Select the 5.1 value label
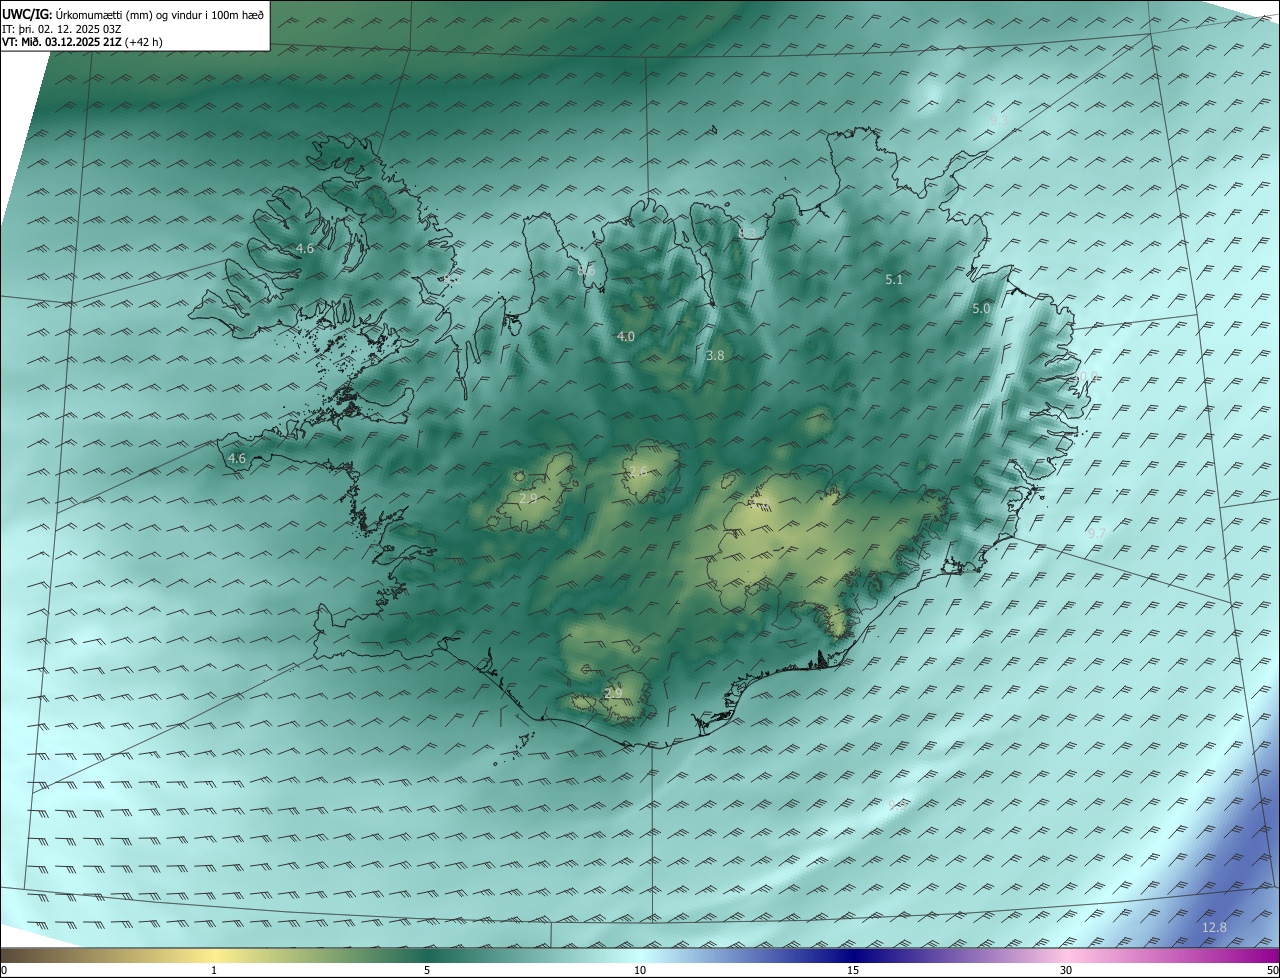Viewport: 1280px width, 978px height. (x=894, y=280)
